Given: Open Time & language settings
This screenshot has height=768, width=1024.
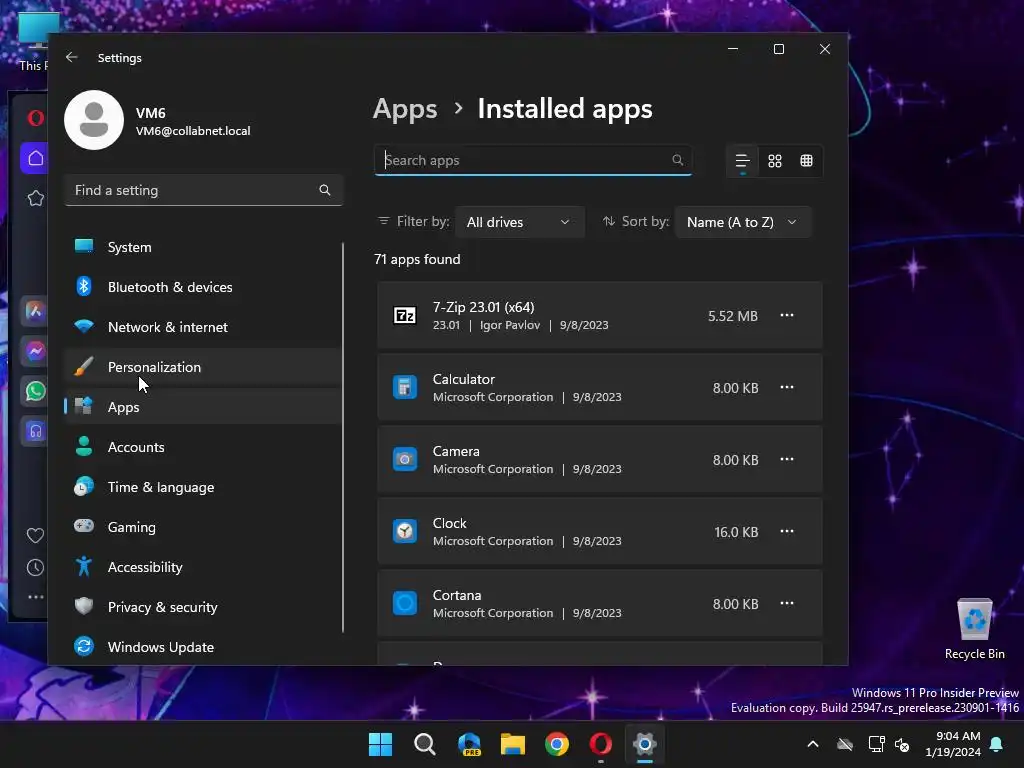Looking at the screenshot, I should point(202,487).
